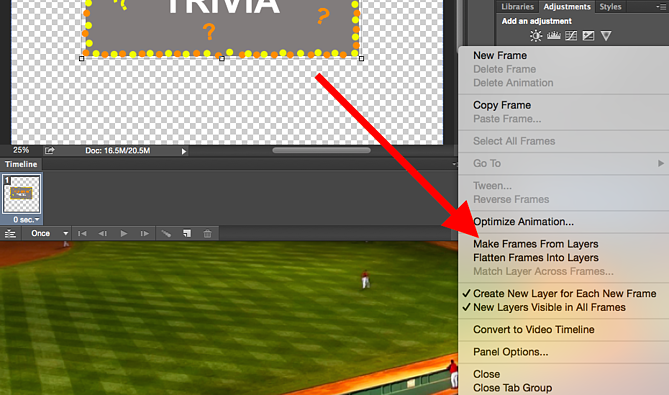Screen dimensions: 669x395
Task: Toggle Create New Layer for Each New Frame
Action: (564, 293)
